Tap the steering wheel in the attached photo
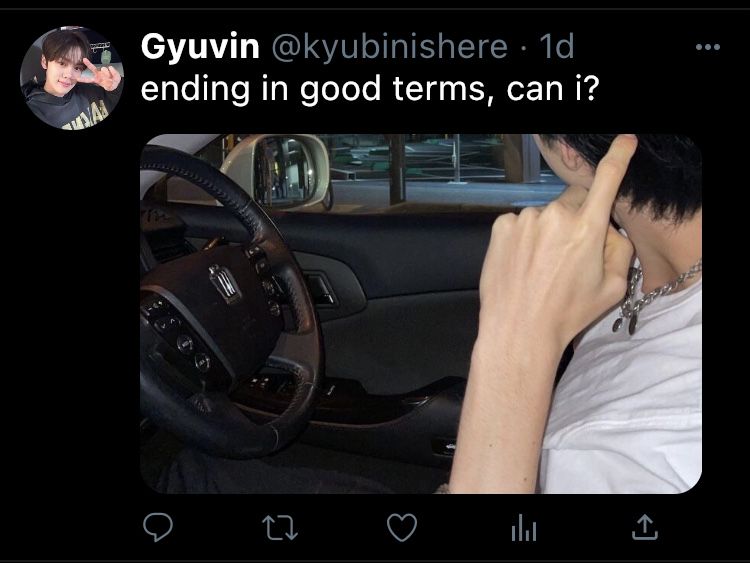This screenshot has height=563, width=750. (225, 306)
